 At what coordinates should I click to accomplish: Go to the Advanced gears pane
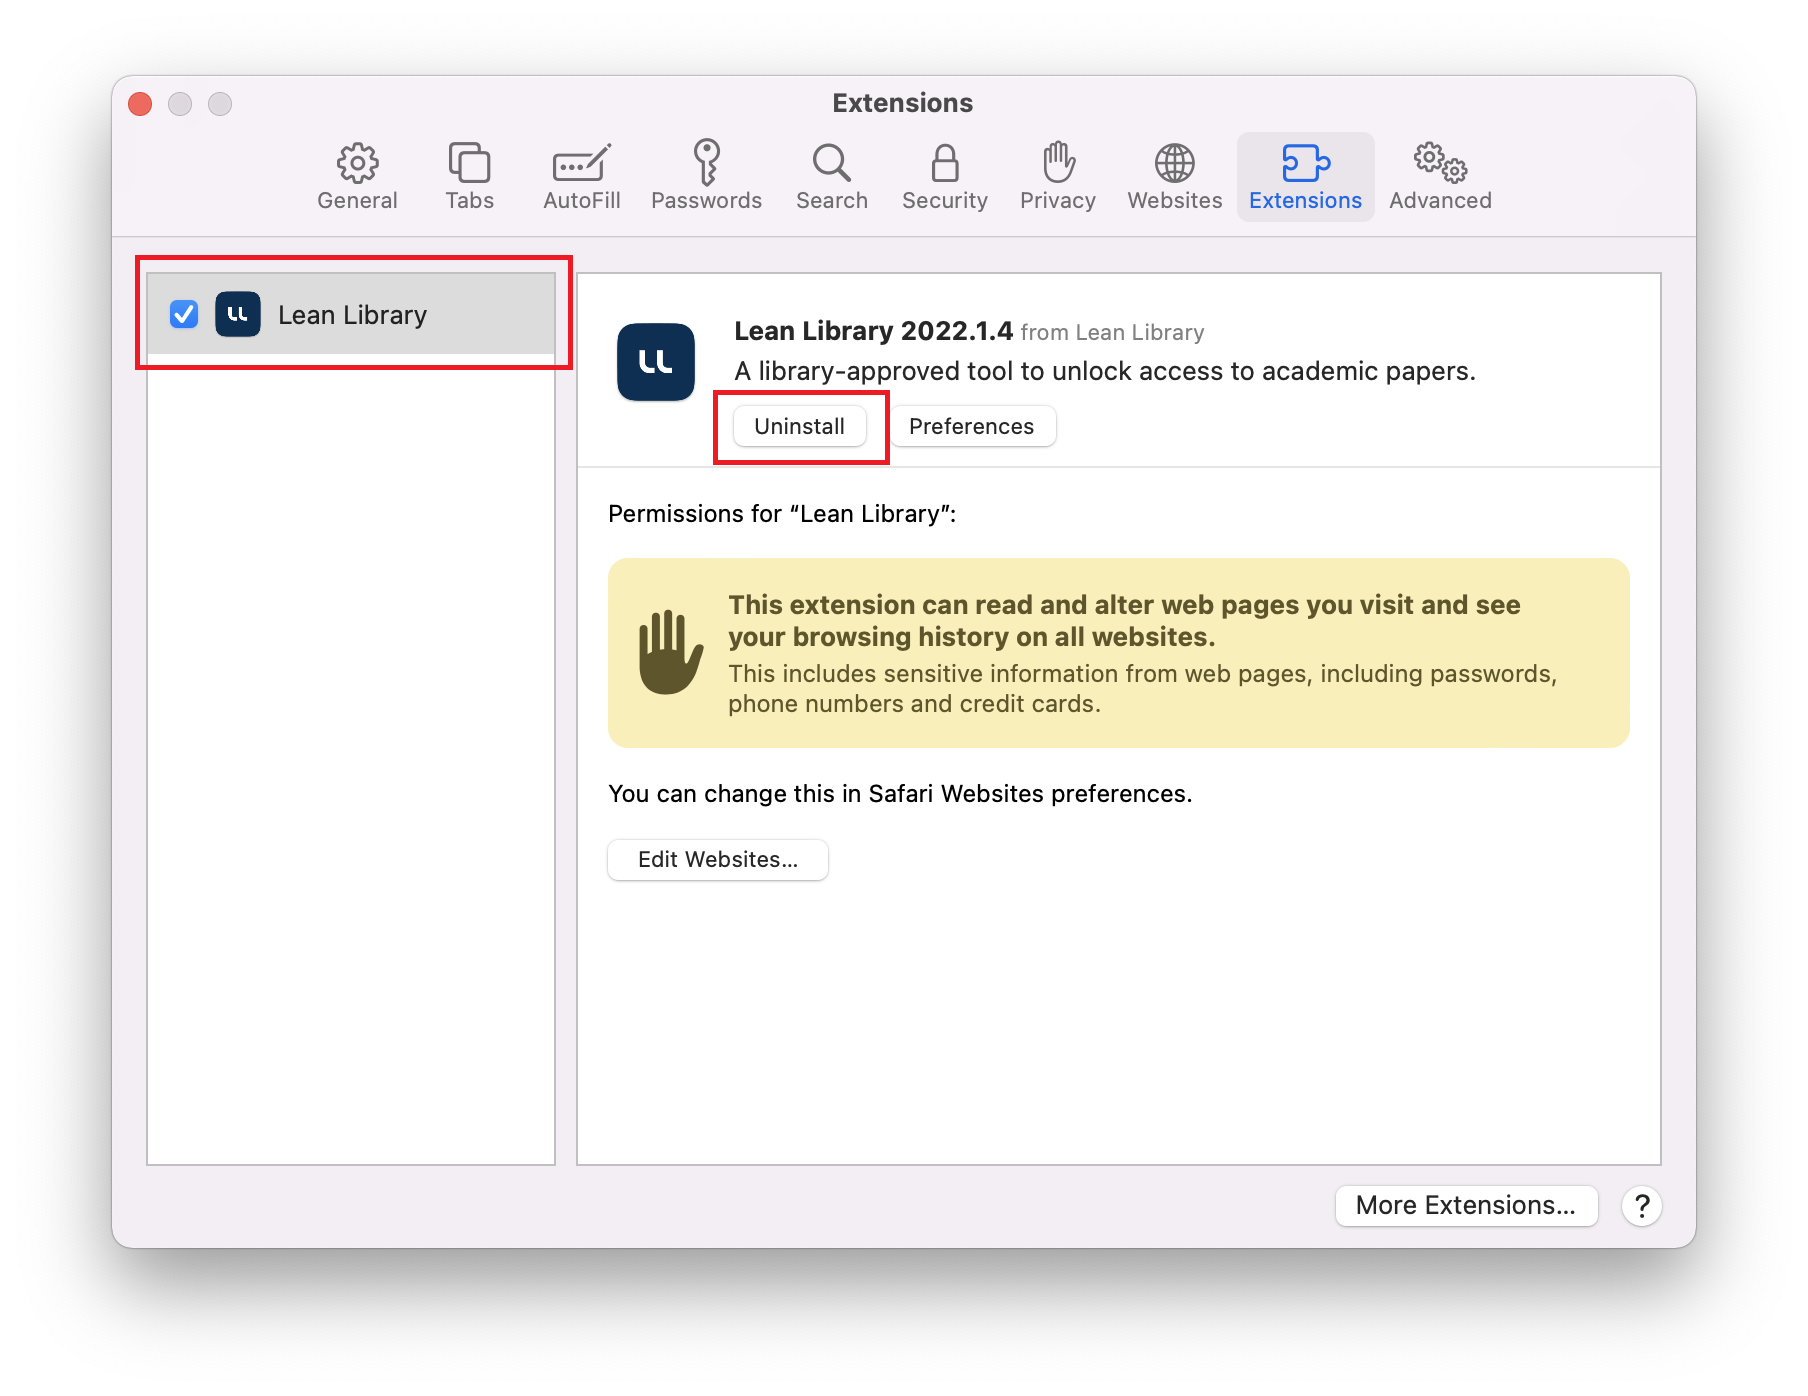tap(1440, 177)
